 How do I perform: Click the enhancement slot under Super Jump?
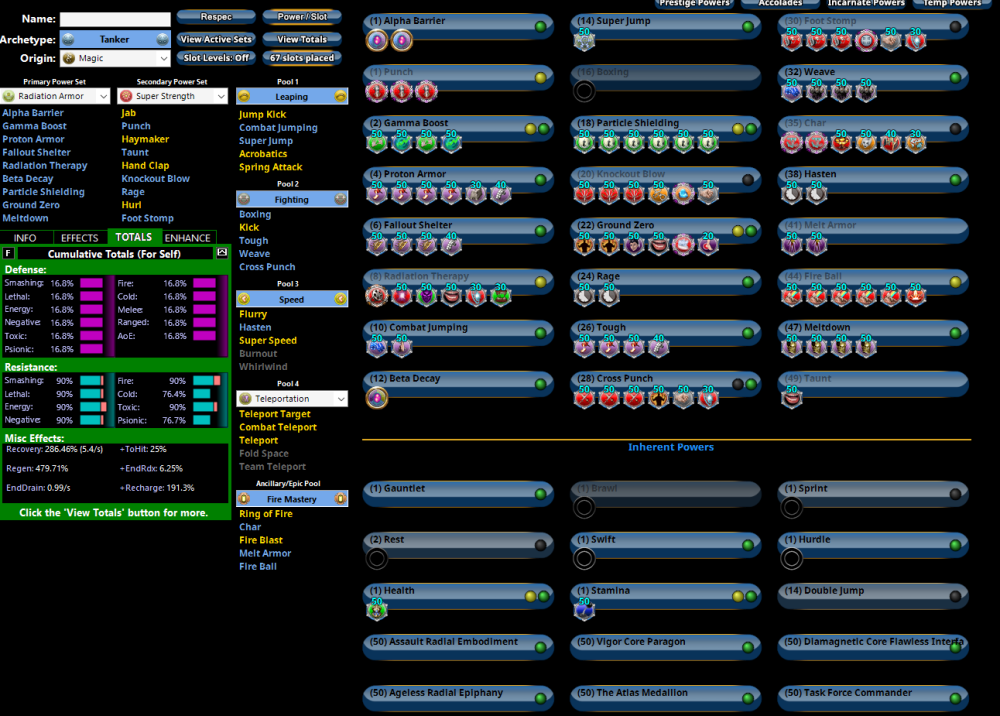[584, 40]
